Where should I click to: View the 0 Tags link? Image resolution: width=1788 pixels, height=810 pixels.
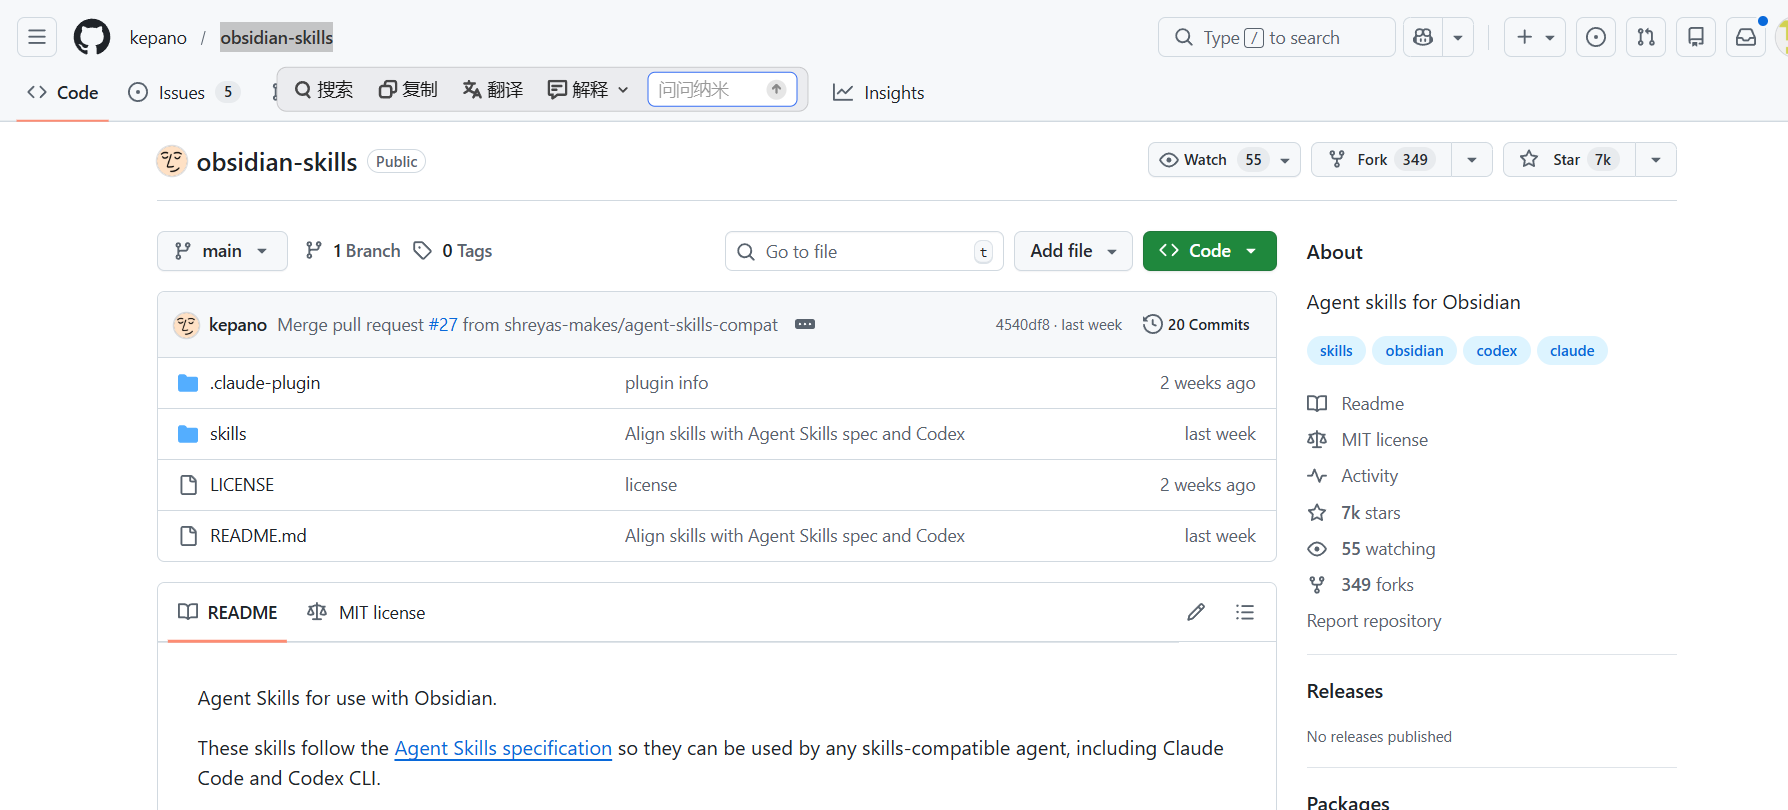click(x=453, y=251)
